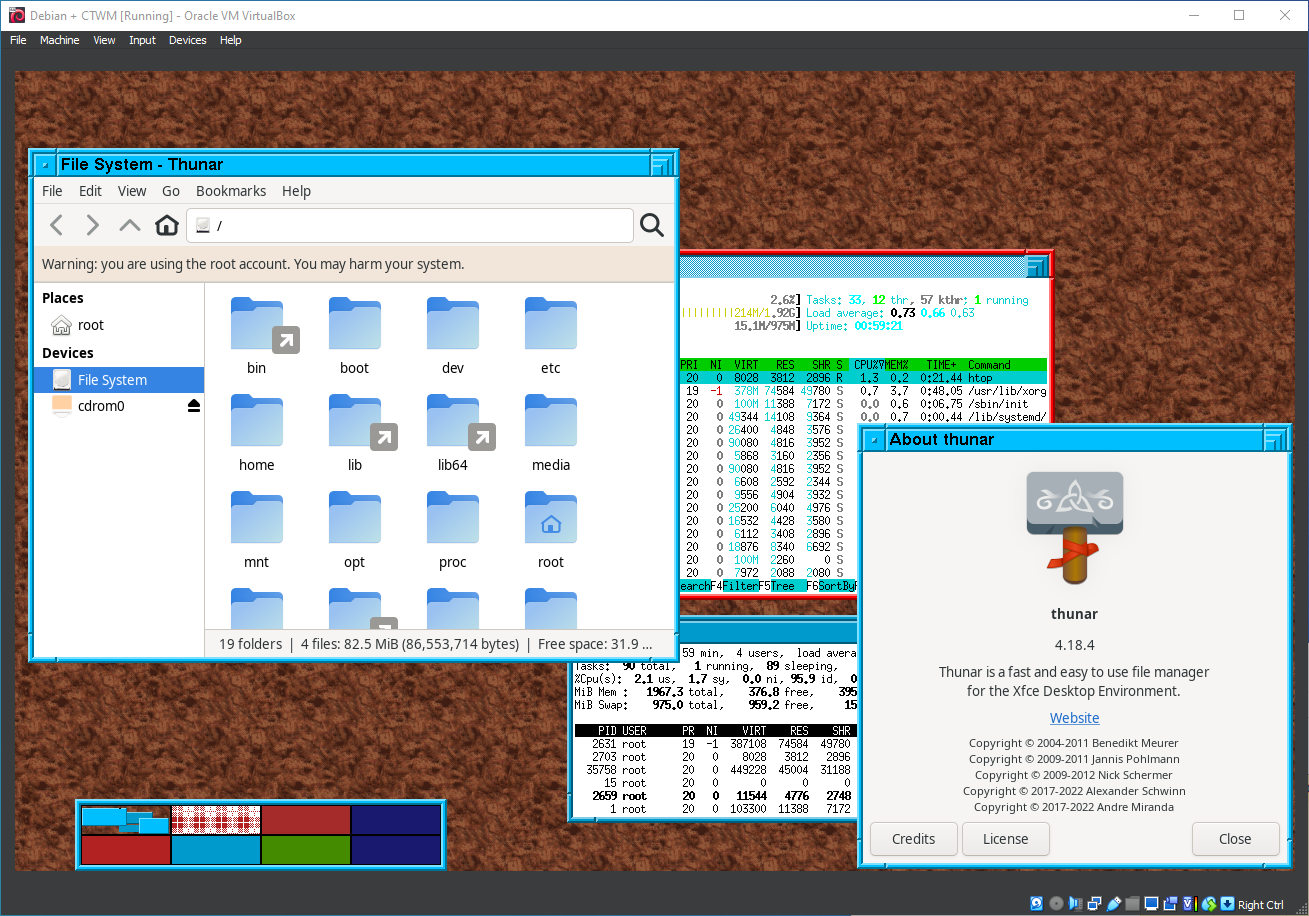The image size is (1309, 916).
Task: Click the USB devices icon in VirtualBox status bar
Action: (1113, 903)
